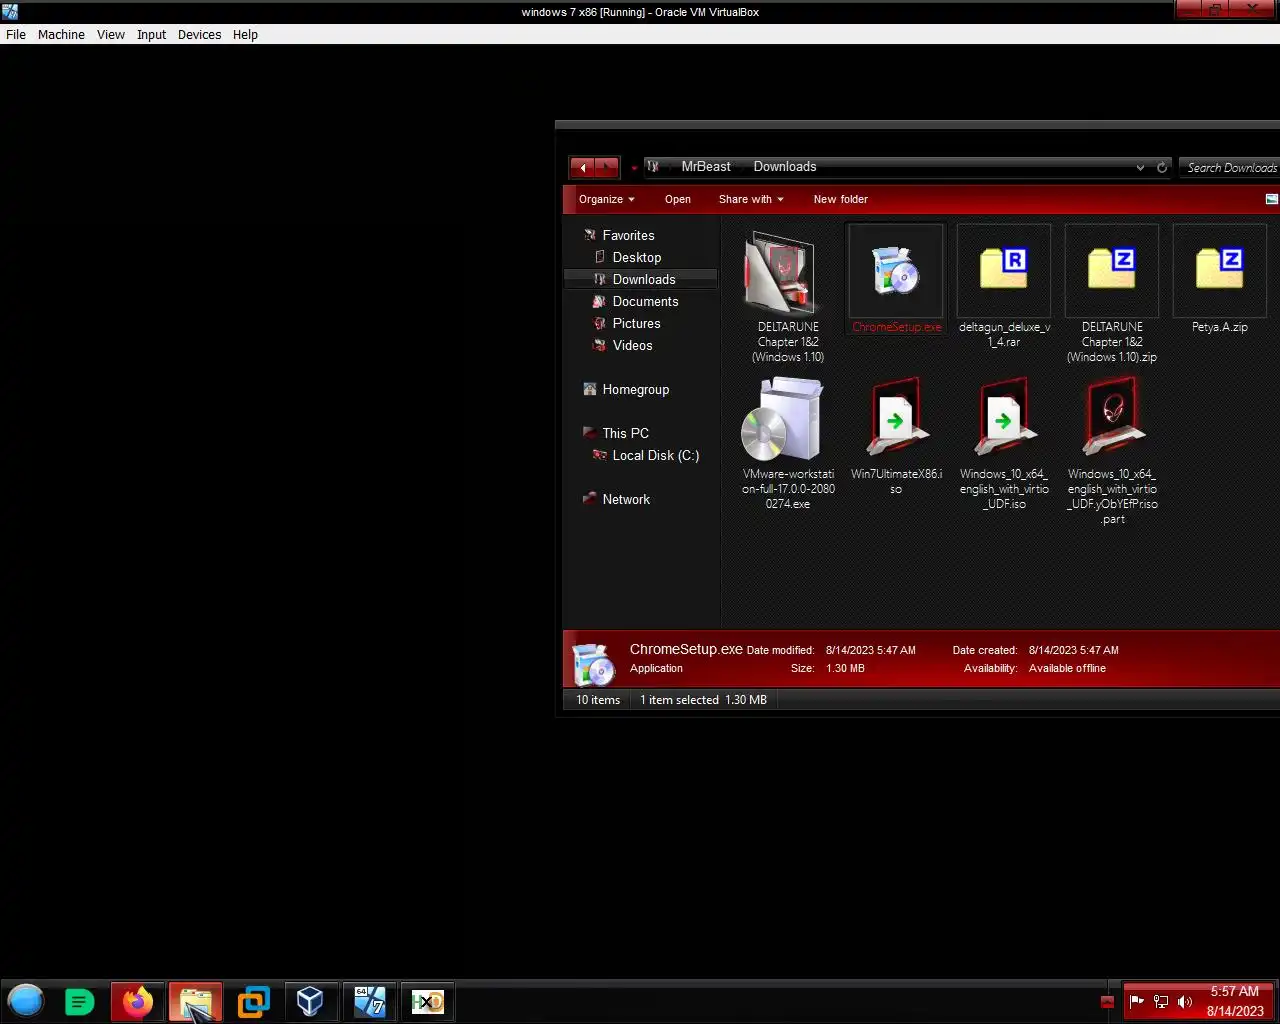Refresh the Downloads folder view
This screenshot has height=1024, width=1280.
coord(1161,167)
